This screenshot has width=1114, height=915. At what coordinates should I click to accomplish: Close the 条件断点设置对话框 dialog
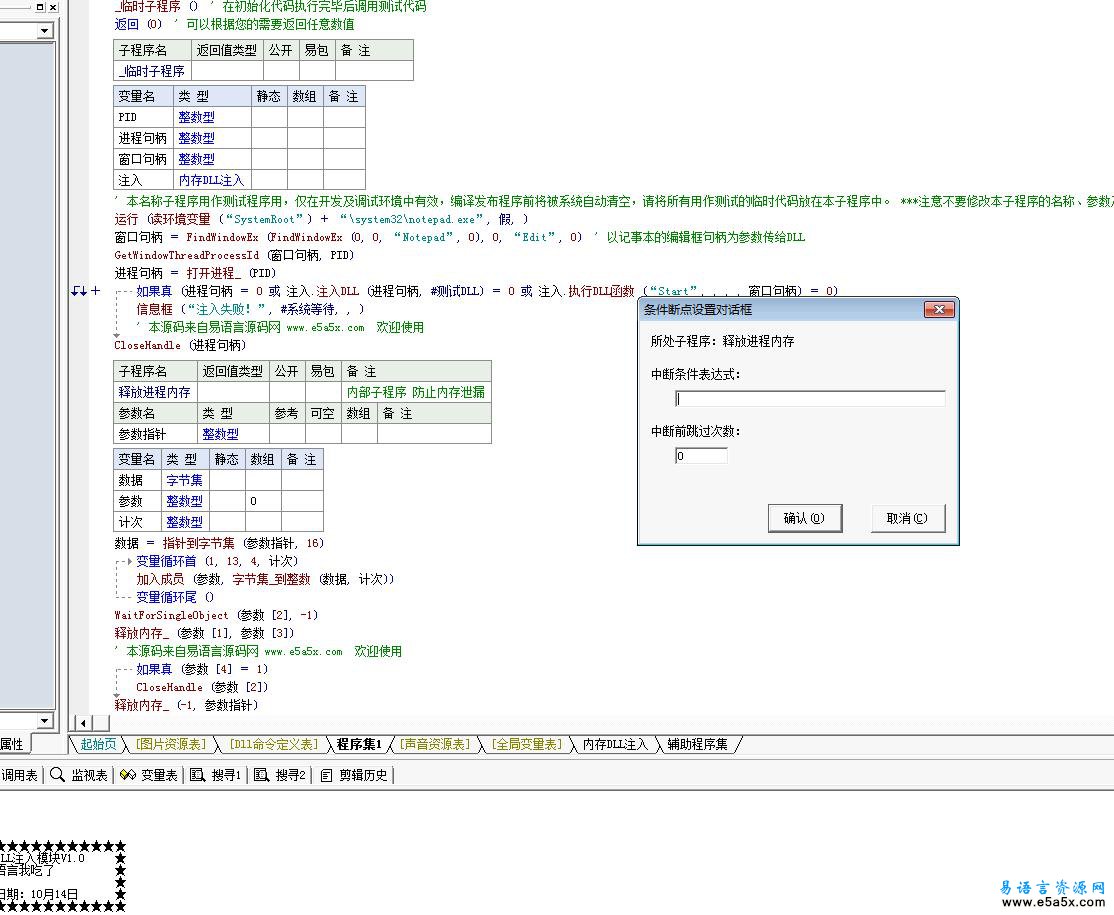(939, 310)
